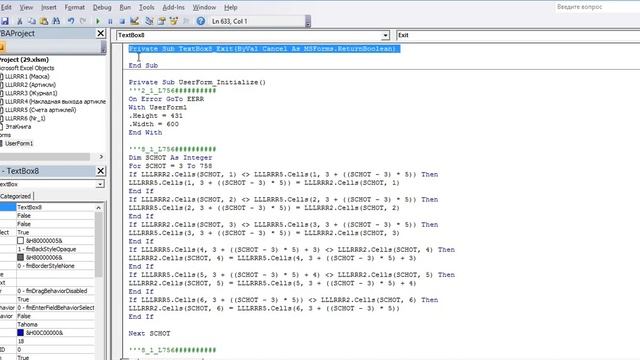This screenshot has height=360, width=640.
Task: Select sheet LLLRRR5 (Счета артиклей)
Action: point(40,110)
